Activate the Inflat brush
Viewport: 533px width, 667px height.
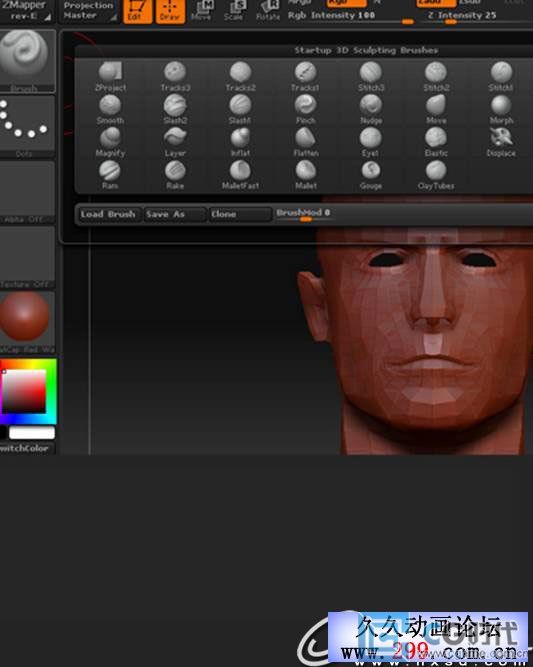[x=240, y=142]
